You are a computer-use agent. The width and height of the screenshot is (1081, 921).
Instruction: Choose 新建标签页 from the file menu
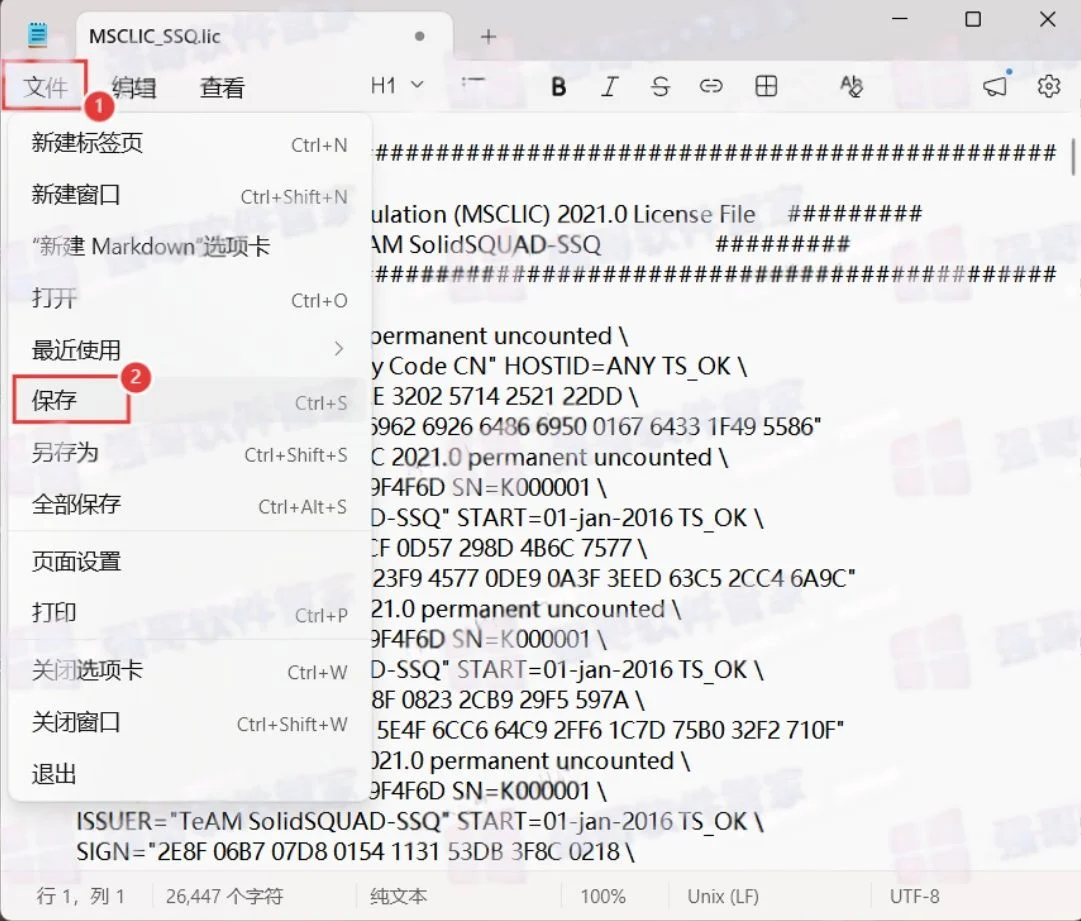pos(190,143)
